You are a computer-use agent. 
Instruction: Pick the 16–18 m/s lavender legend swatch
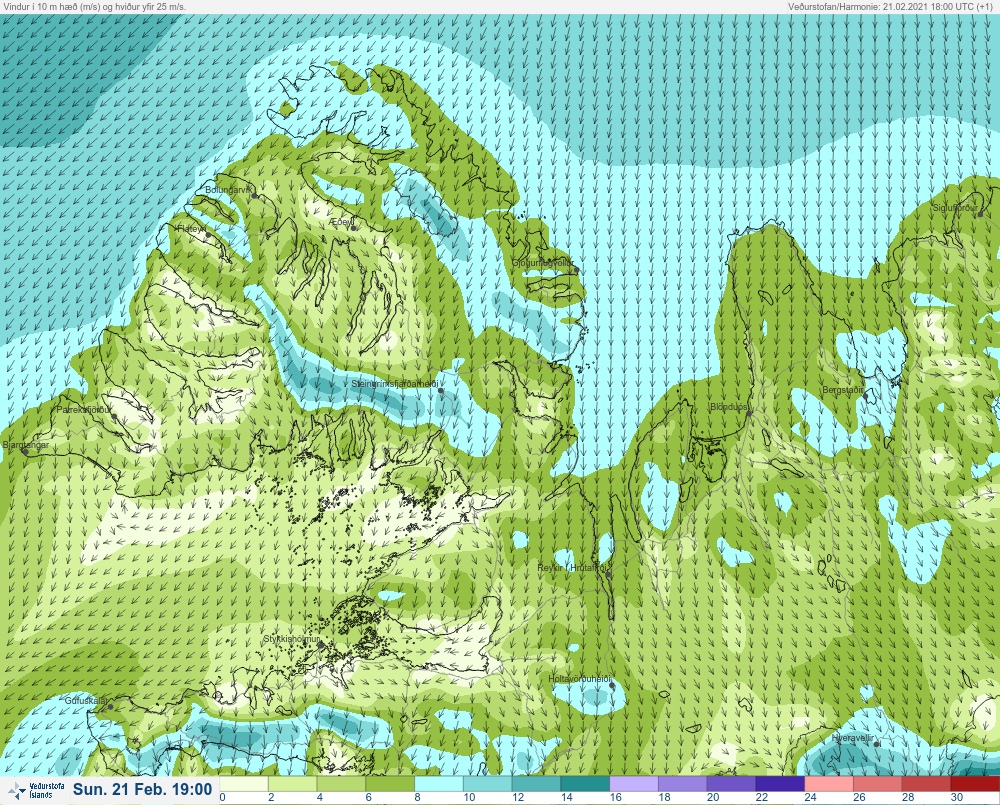(x=634, y=783)
